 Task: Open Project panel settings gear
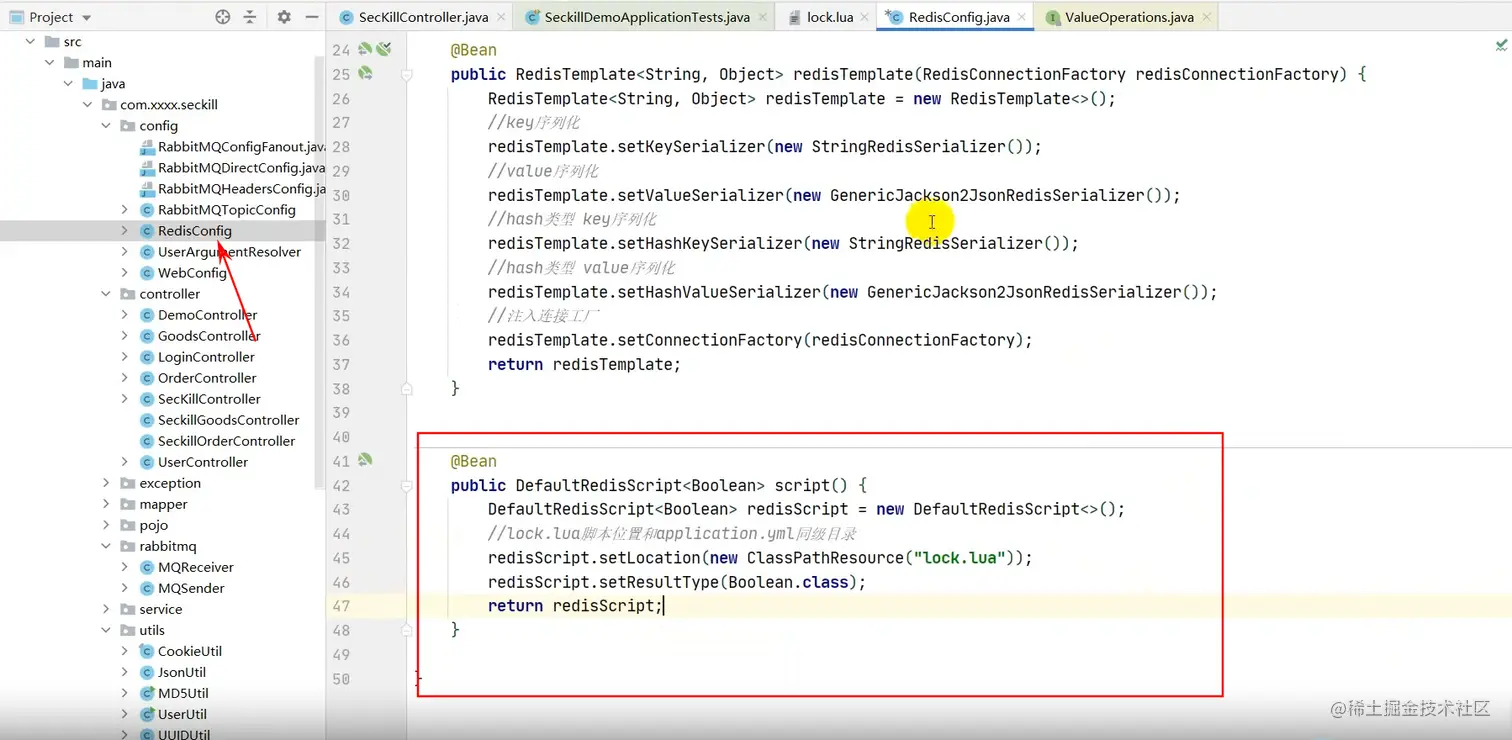coord(284,17)
